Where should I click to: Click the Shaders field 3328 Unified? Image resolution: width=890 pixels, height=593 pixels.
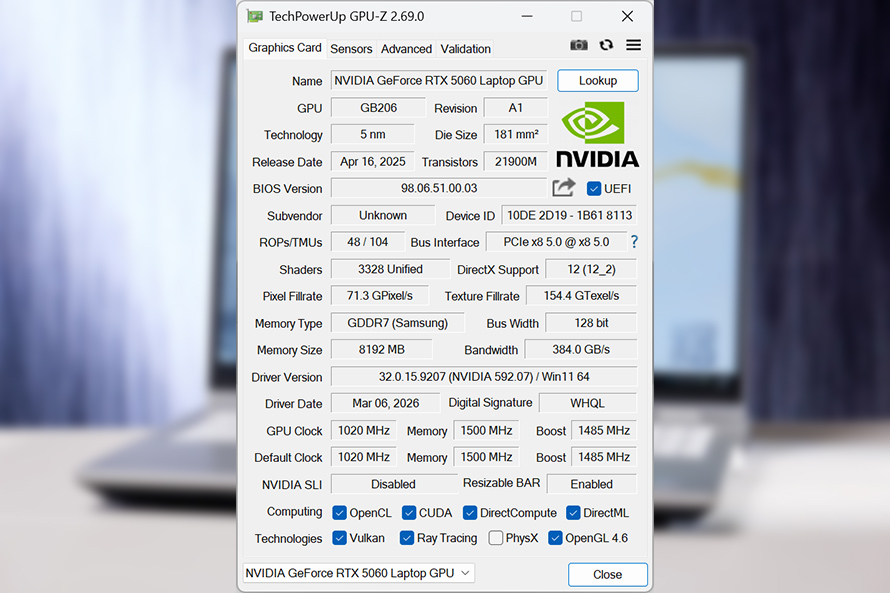(x=390, y=269)
